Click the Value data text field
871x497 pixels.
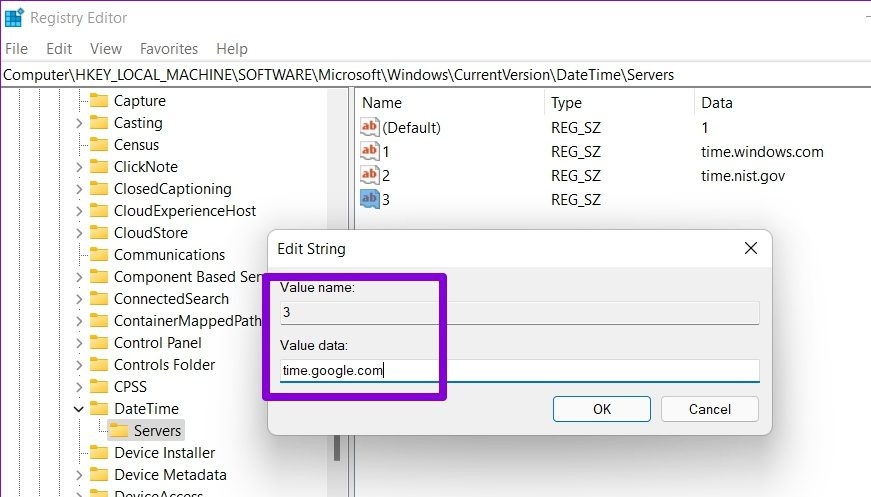519,370
